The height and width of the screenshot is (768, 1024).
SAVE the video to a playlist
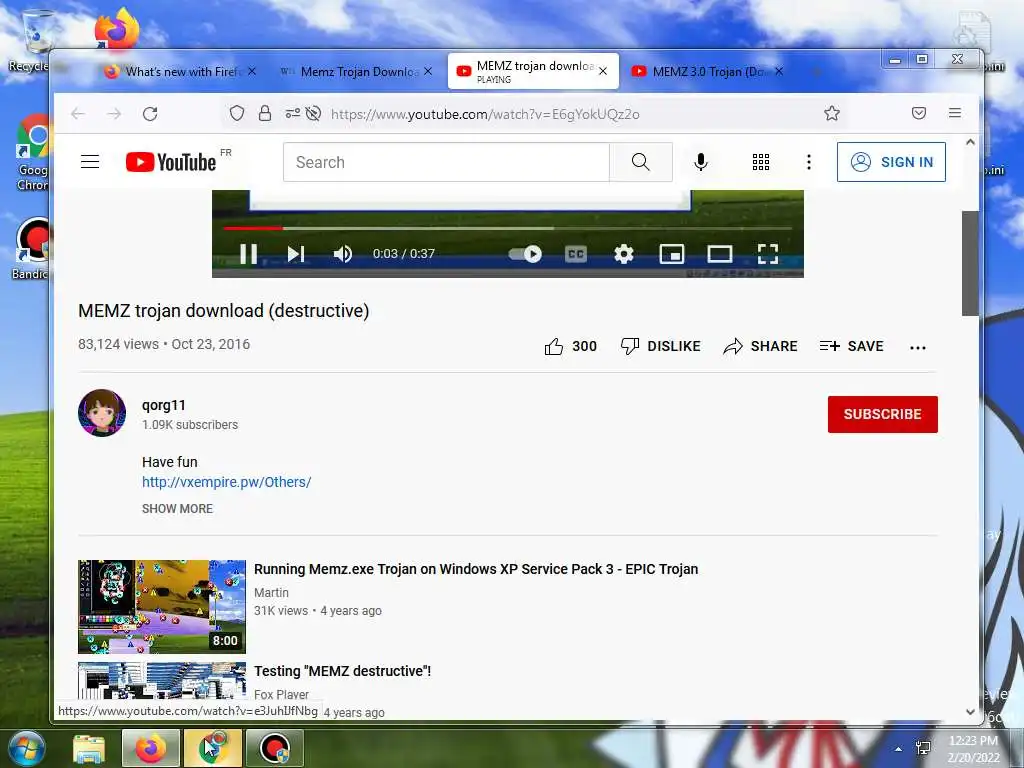pos(852,346)
